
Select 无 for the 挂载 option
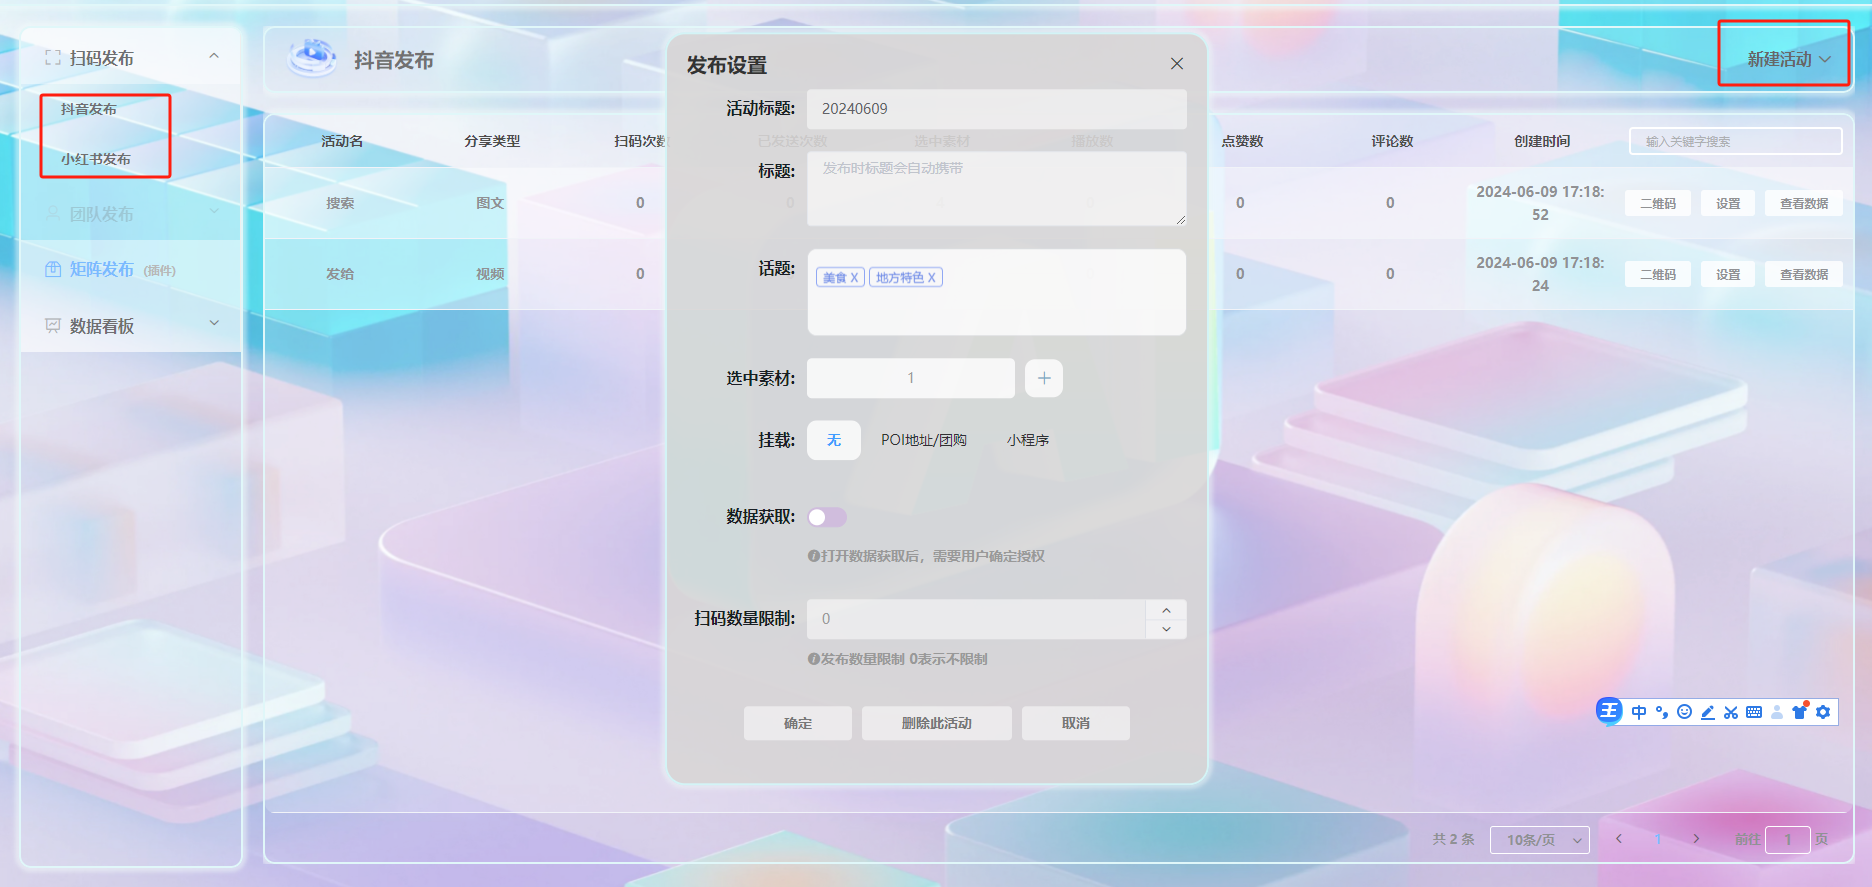(834, 440)
